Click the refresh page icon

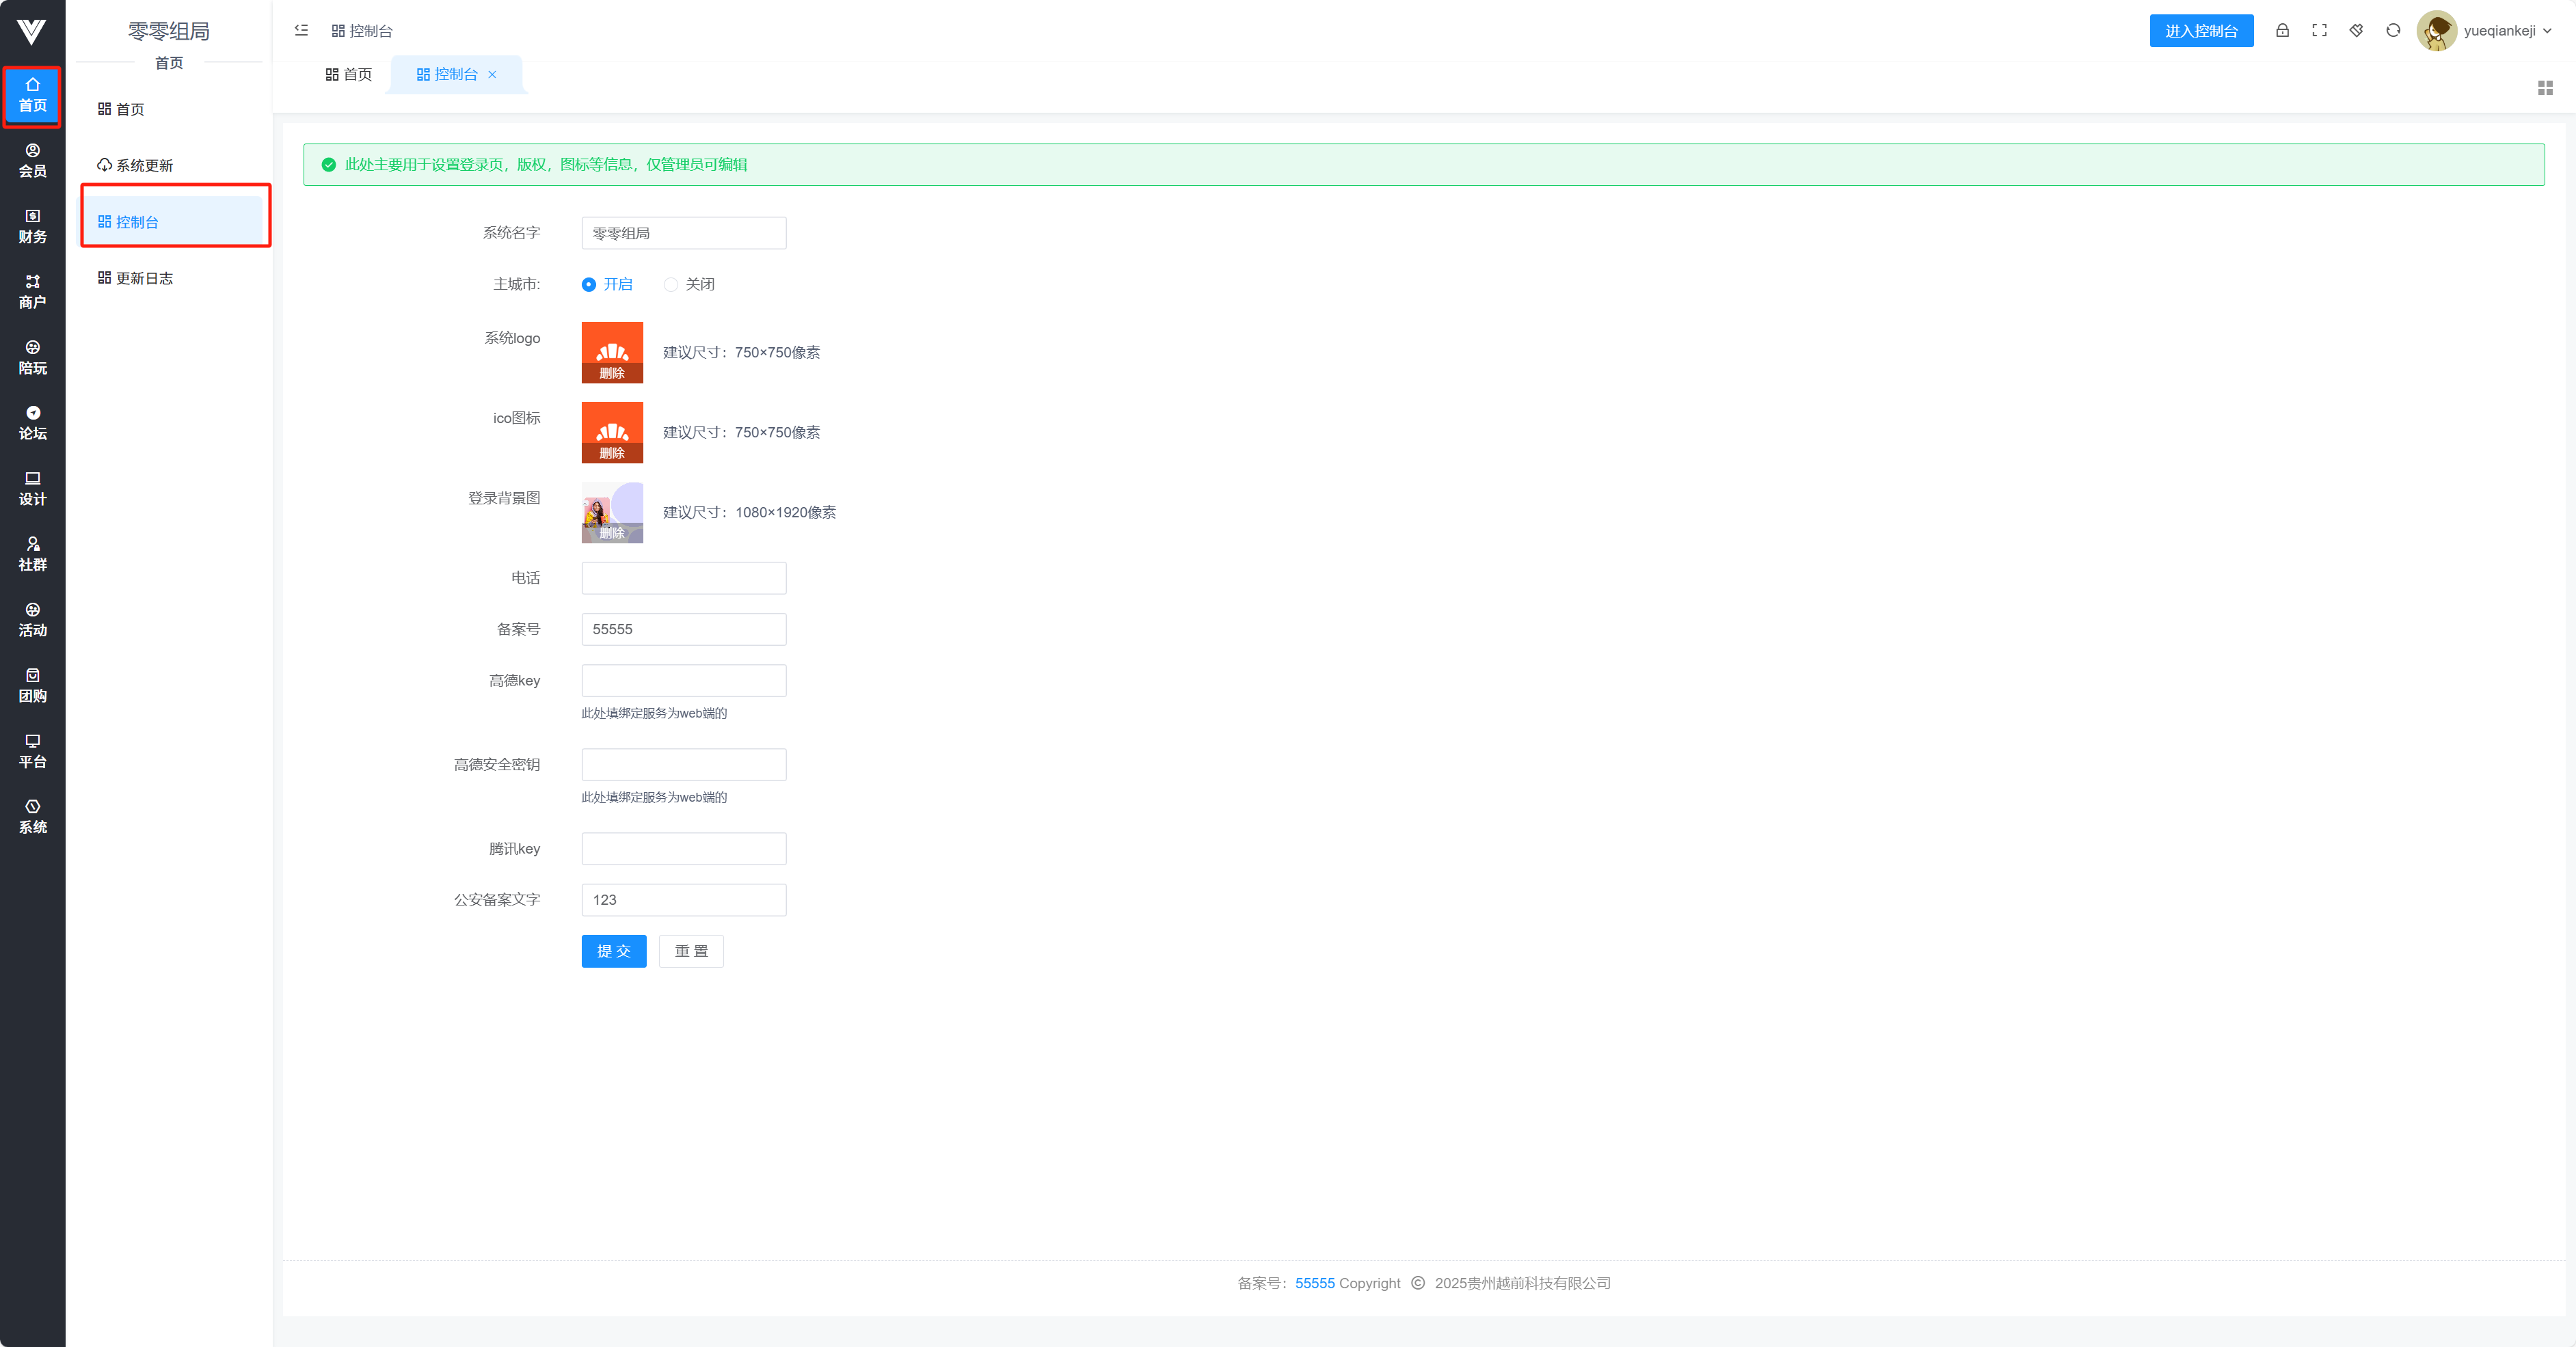tap(2393, 31)
